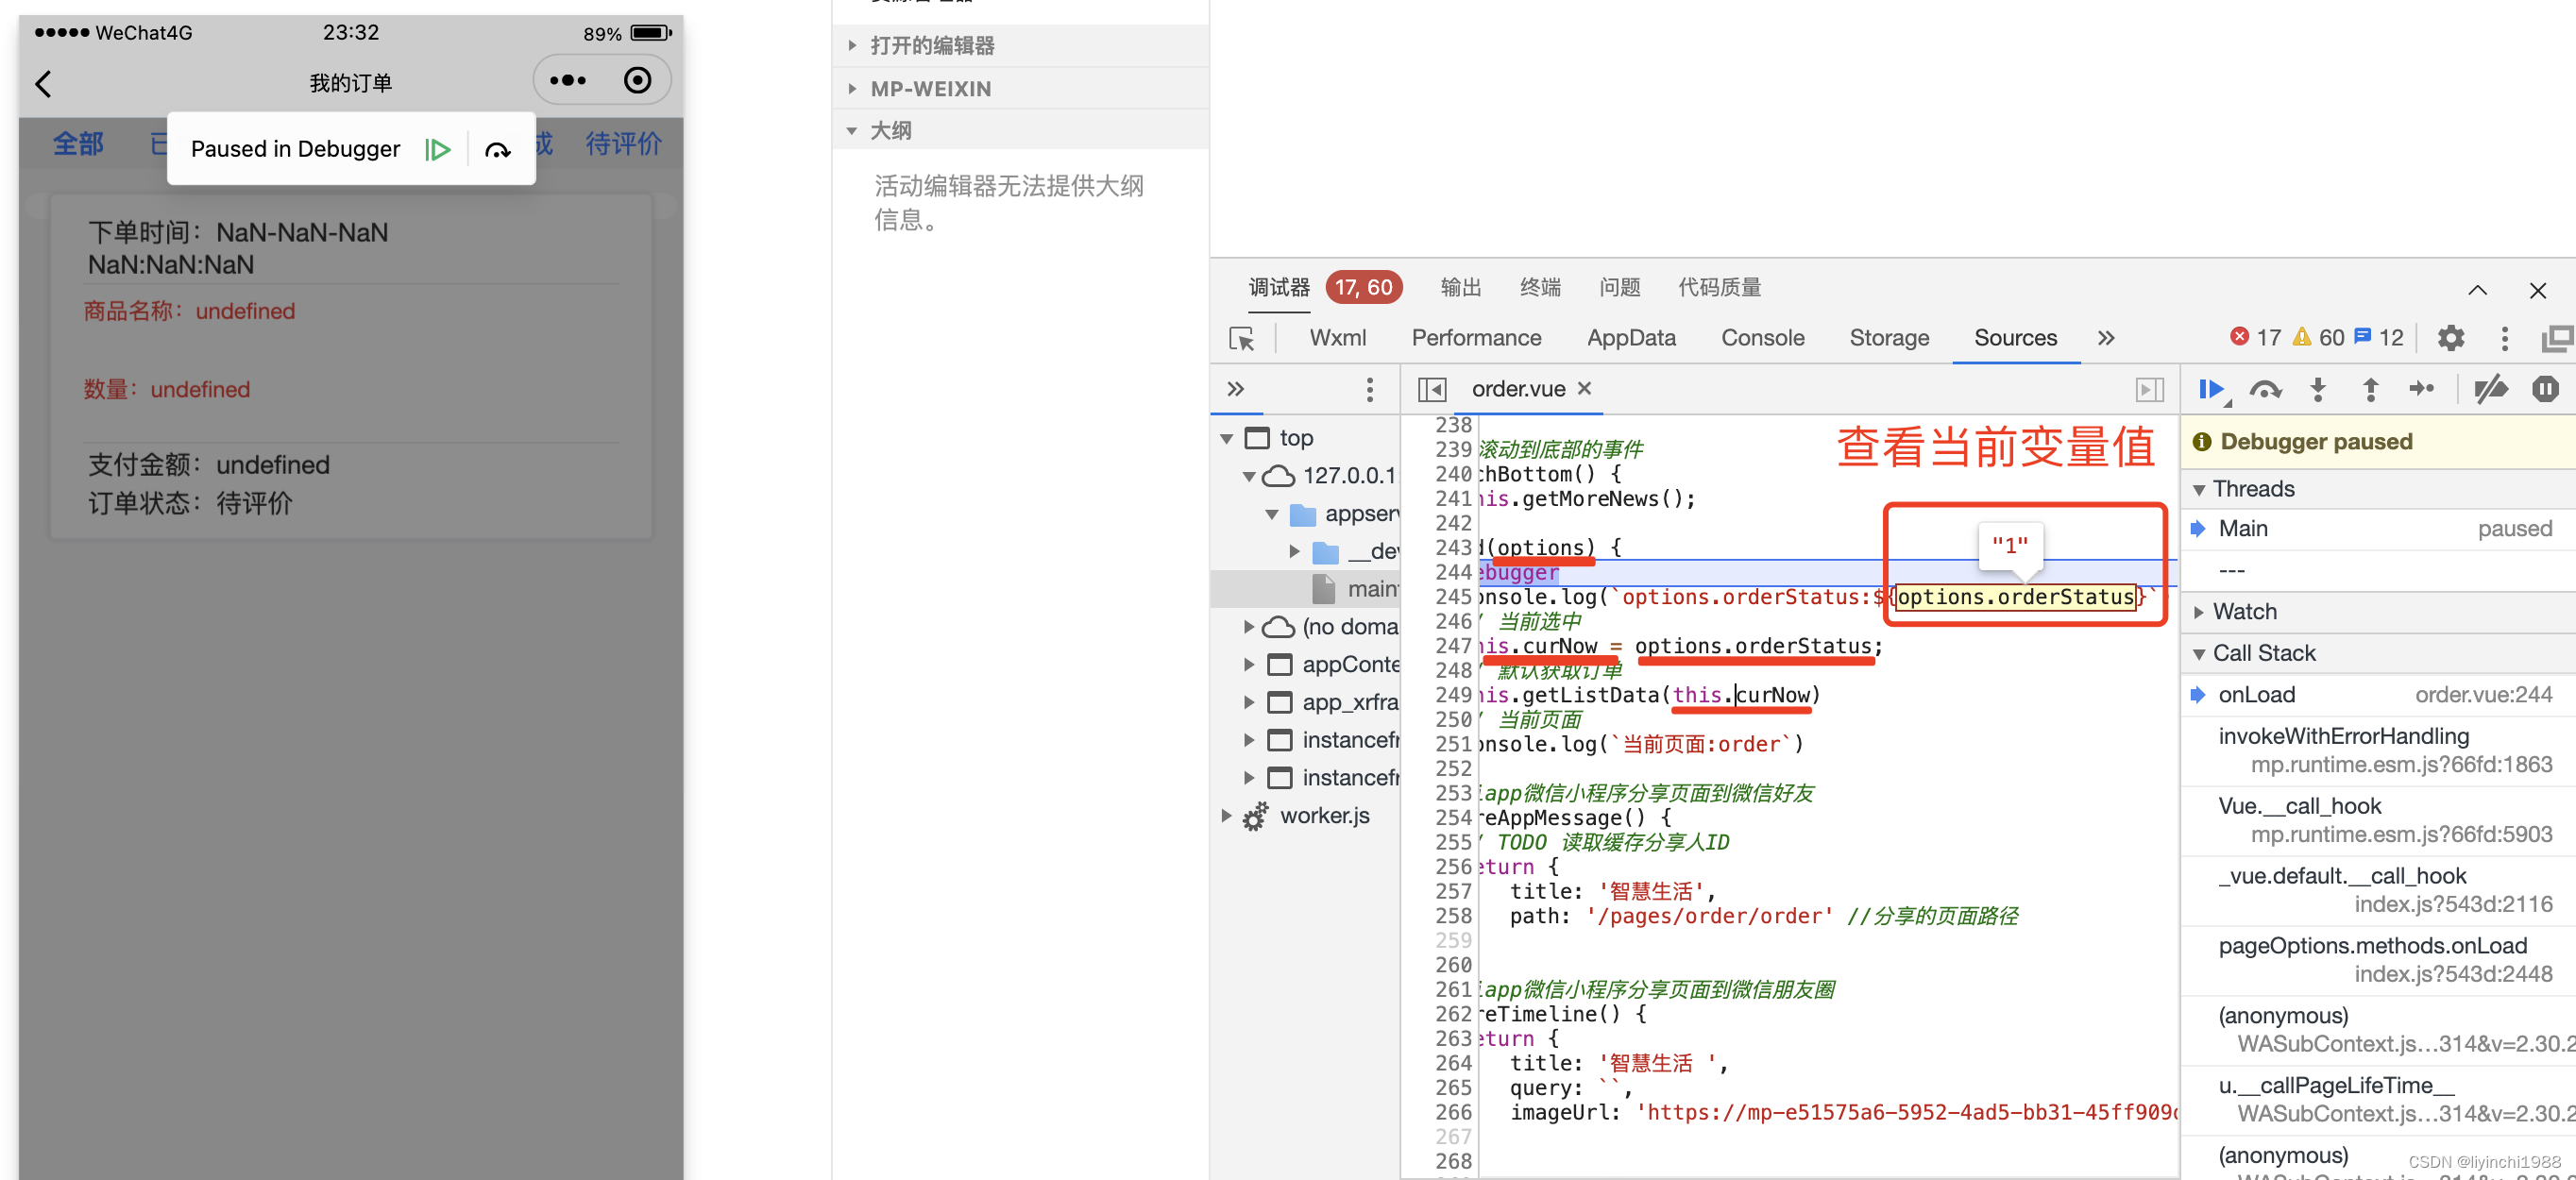The height and width of the screenshot is (1180, 2576).
Task: Click the step over function icon
Action: click(2265, 389)
